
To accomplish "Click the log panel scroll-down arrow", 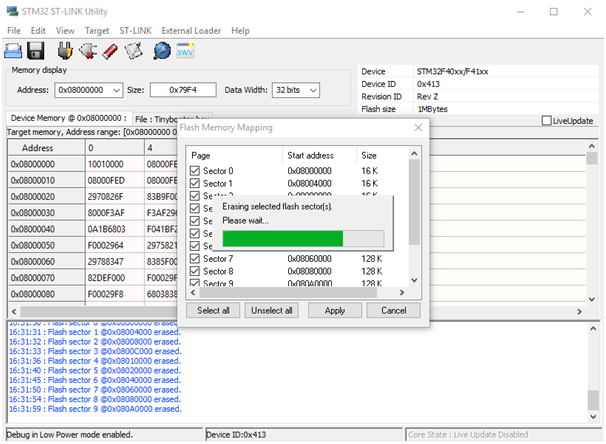I will click(x=593, y=416).
